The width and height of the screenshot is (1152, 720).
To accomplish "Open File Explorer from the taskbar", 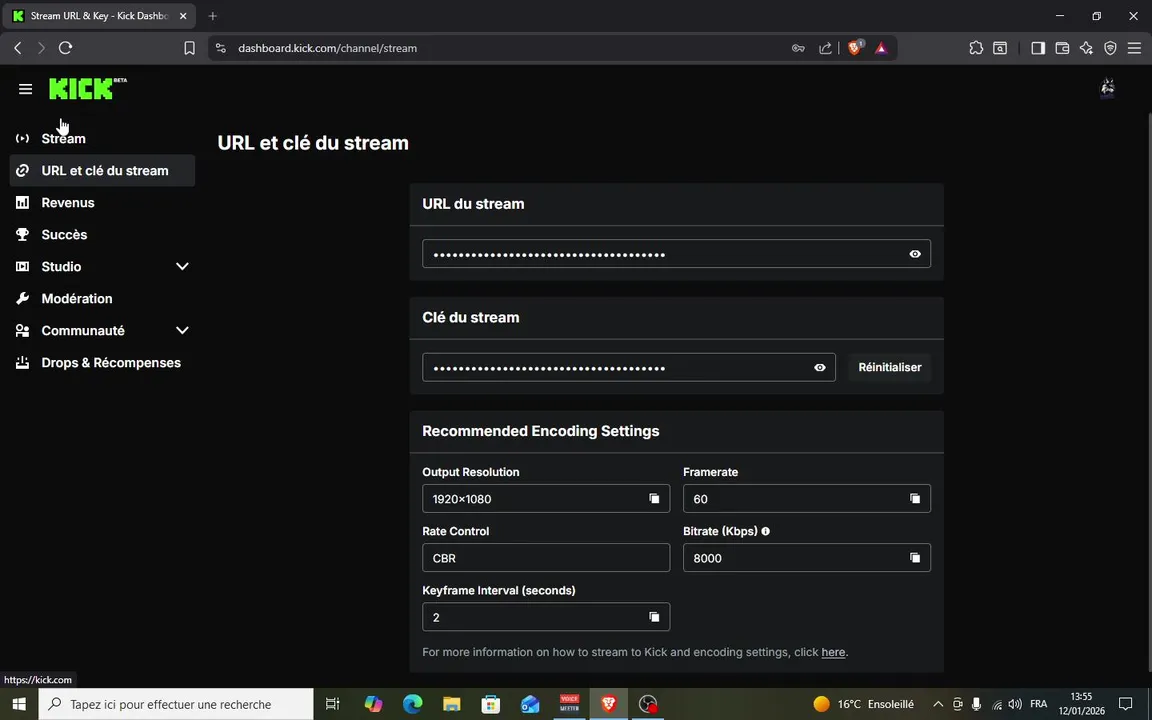I will pos(452,704).
